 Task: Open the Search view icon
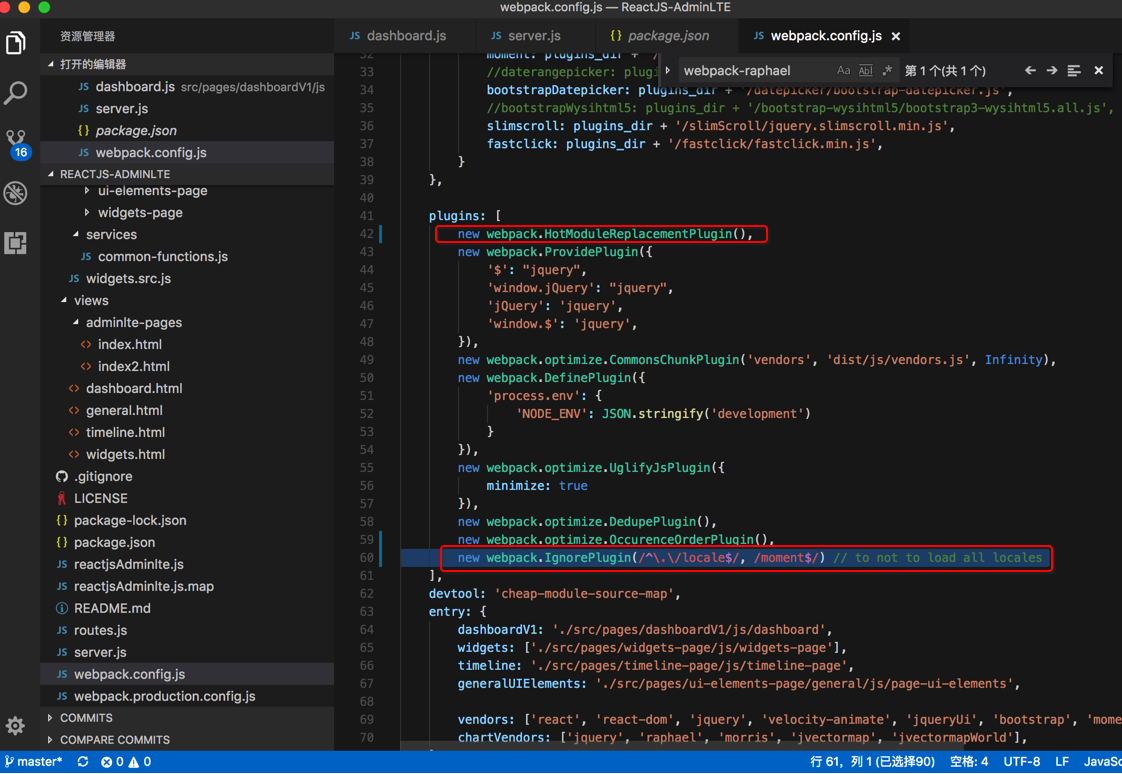(x=16, y=93)
